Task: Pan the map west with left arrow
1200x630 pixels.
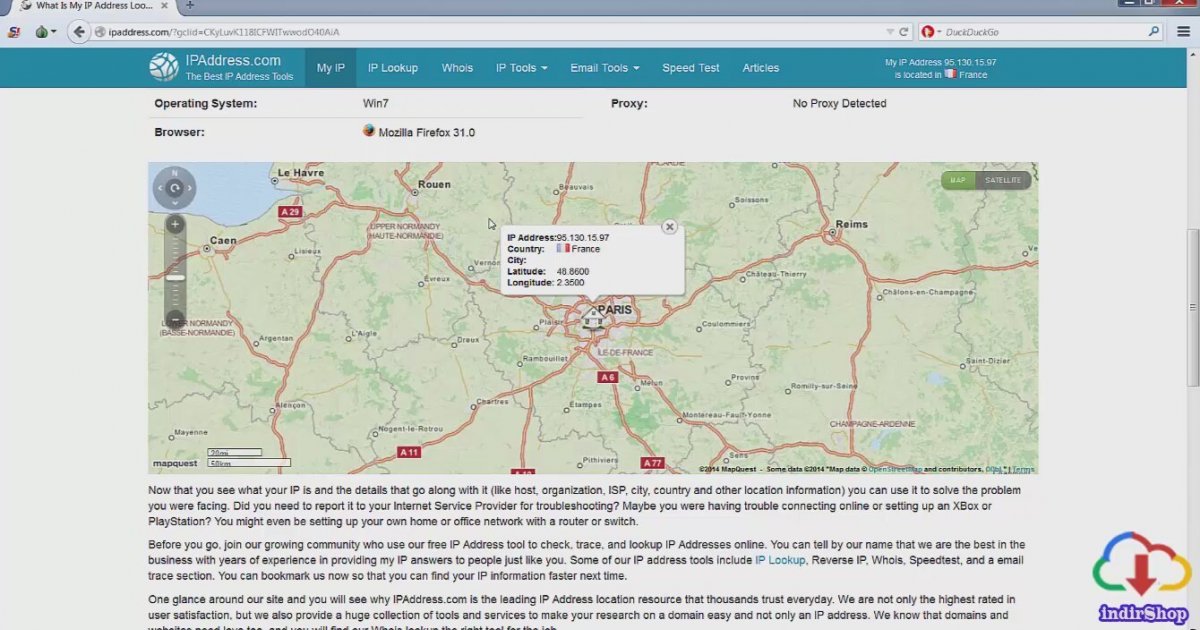Action: coord(158,188)
